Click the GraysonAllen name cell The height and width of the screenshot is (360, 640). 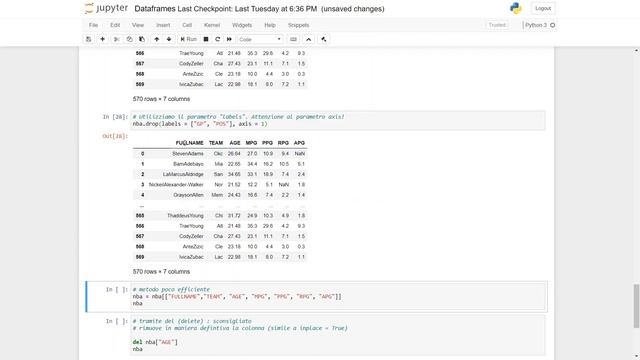[x=188, y=195]
